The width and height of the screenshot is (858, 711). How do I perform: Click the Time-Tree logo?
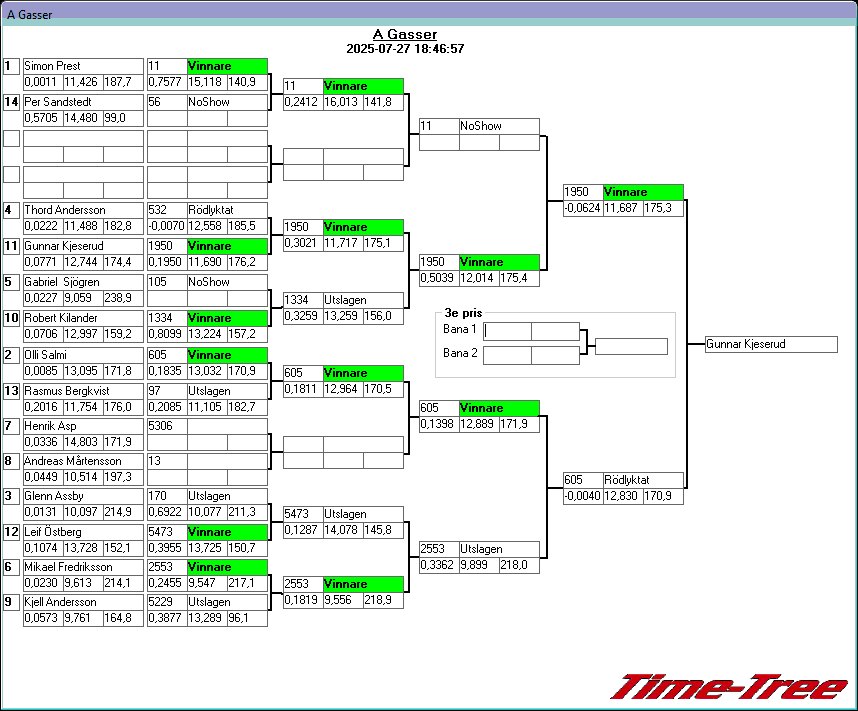(728, 687)
